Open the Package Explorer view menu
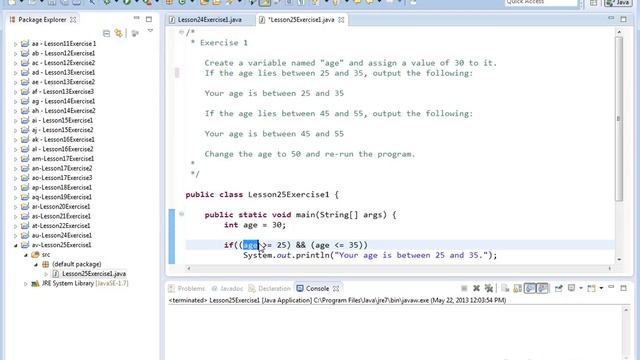Screen dimensions: 640x360 coord(150,31)
